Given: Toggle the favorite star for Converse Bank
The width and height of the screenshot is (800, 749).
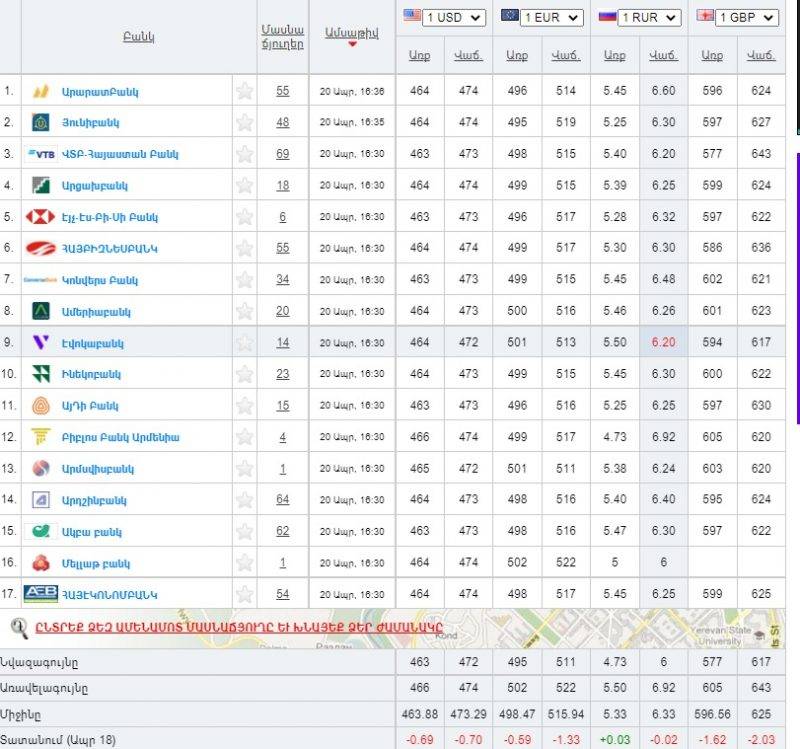Looking at the screenshot, I should [244, 280].
